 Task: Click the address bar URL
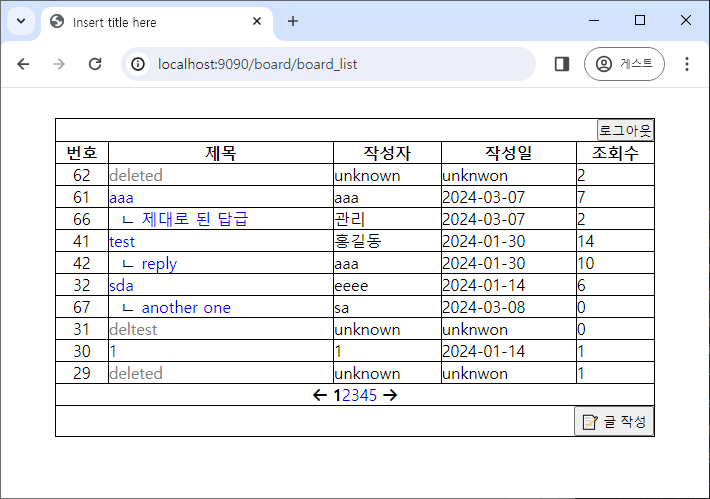coord(258,64)
